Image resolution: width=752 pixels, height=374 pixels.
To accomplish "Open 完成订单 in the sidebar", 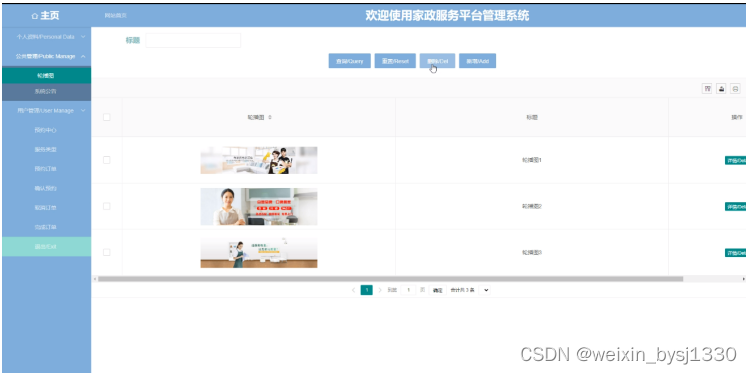I will coord(47,227).
